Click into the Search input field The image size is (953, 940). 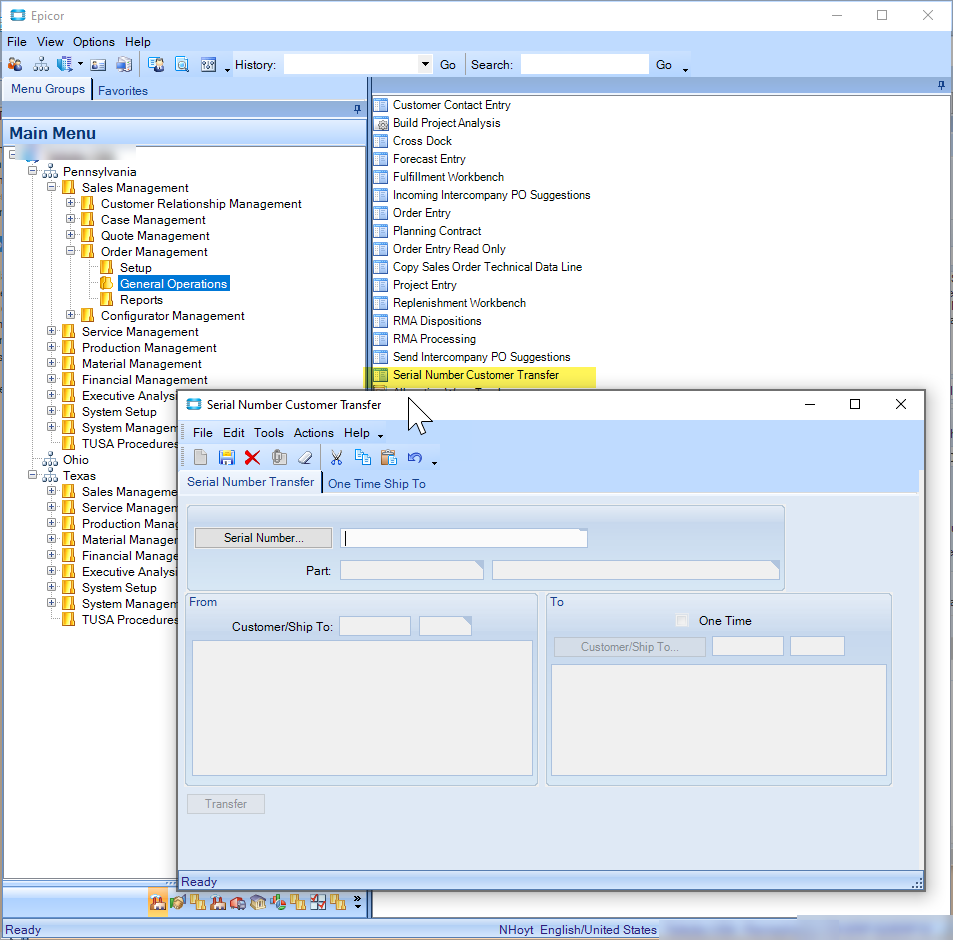tap(585, 64)
